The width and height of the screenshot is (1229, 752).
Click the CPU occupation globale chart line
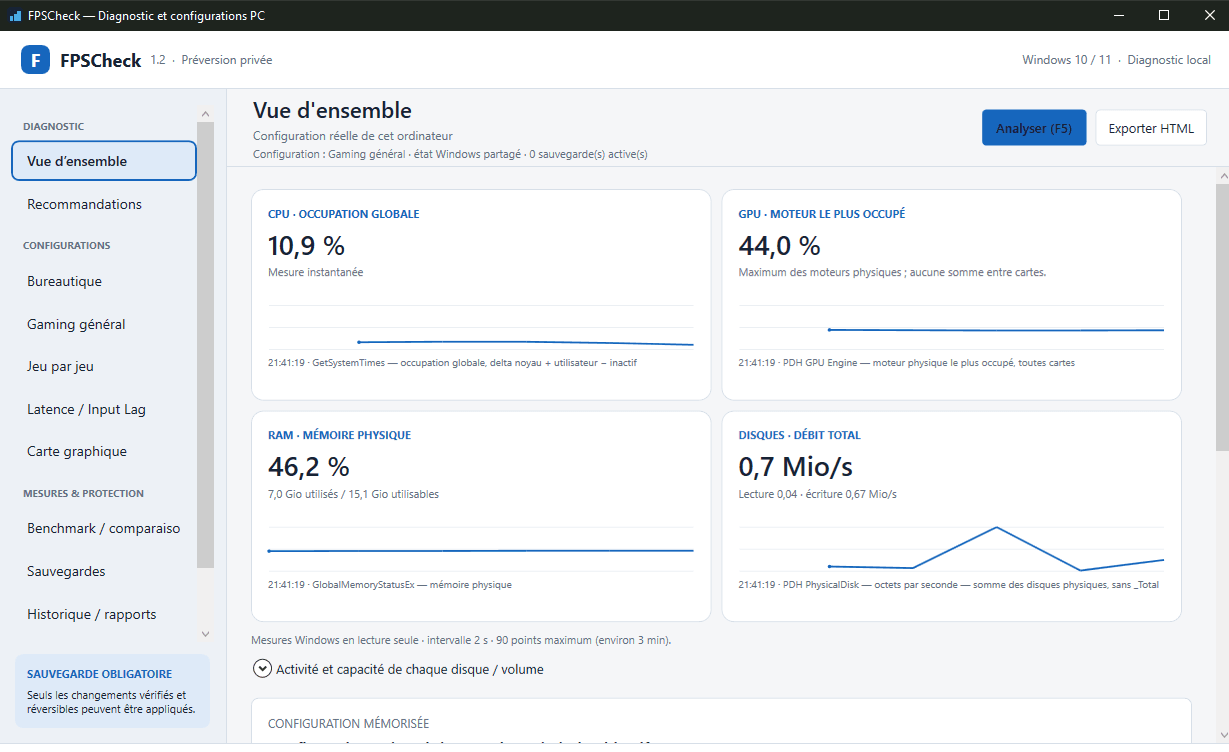pyautogui.click(x=525, y=343)
